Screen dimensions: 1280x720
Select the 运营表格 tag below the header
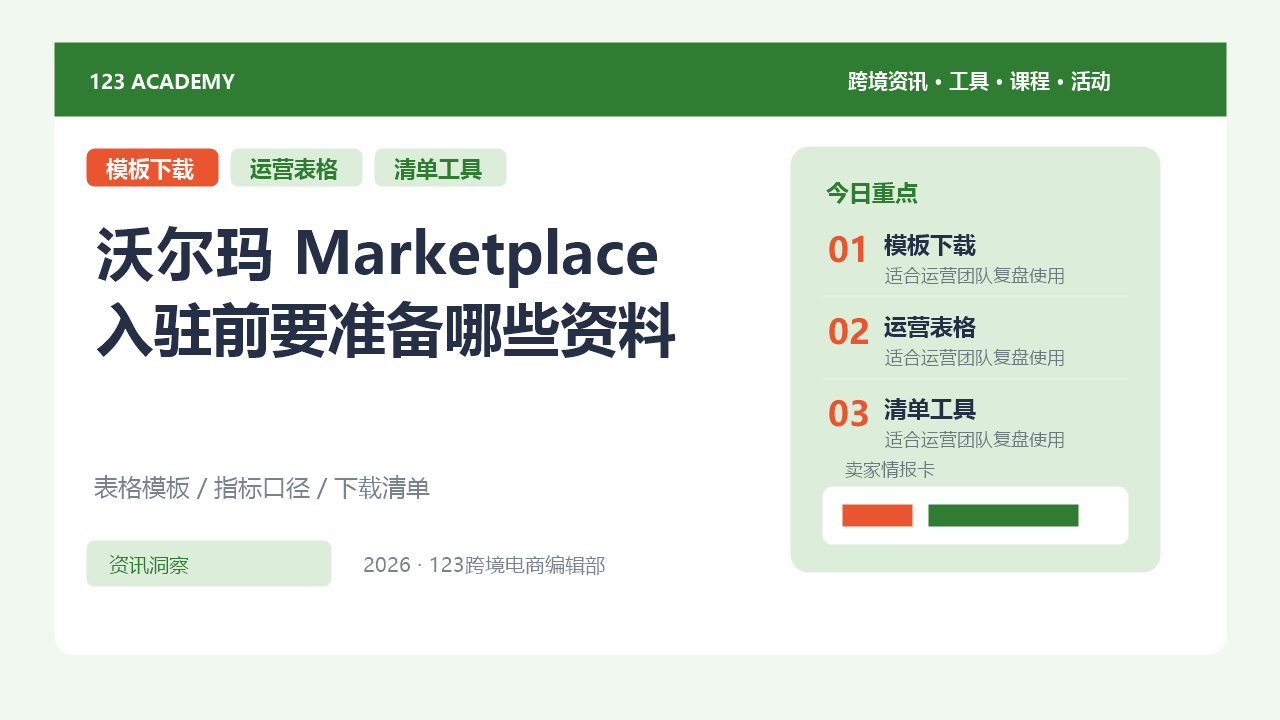[x=296, y=168]
